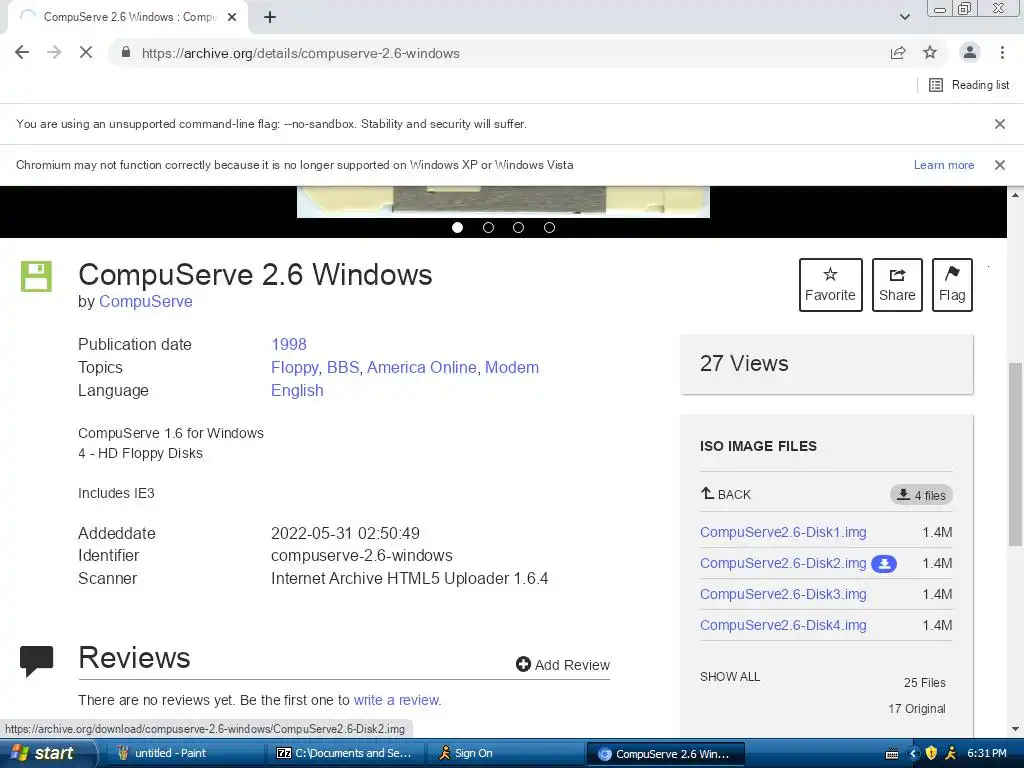
Task: Click the 25 Files count
Action: pyautogui.click(x=924, y=682)
